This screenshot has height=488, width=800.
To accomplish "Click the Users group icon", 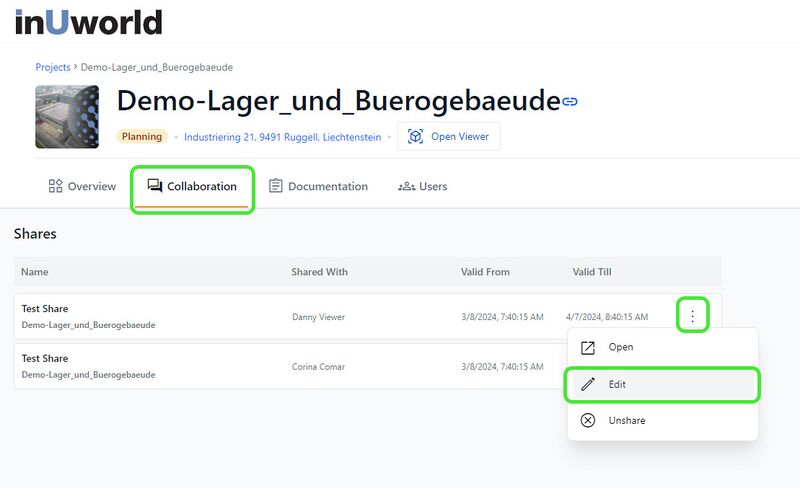I will tap(406, 186).
